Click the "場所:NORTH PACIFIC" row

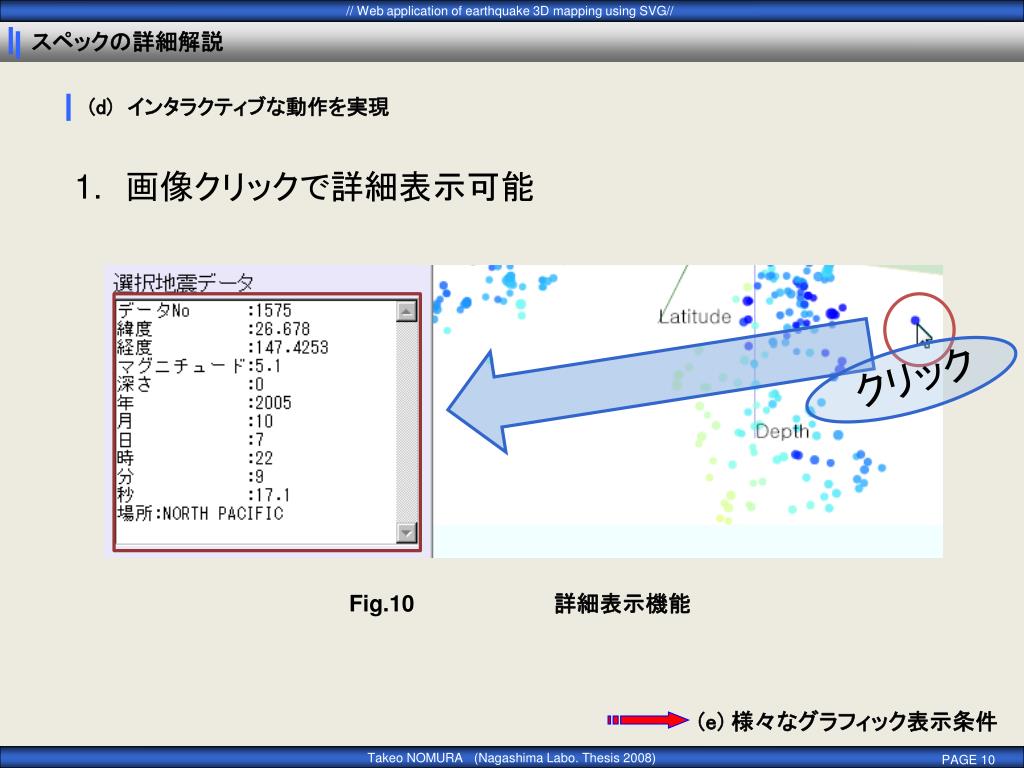[200, 513]
